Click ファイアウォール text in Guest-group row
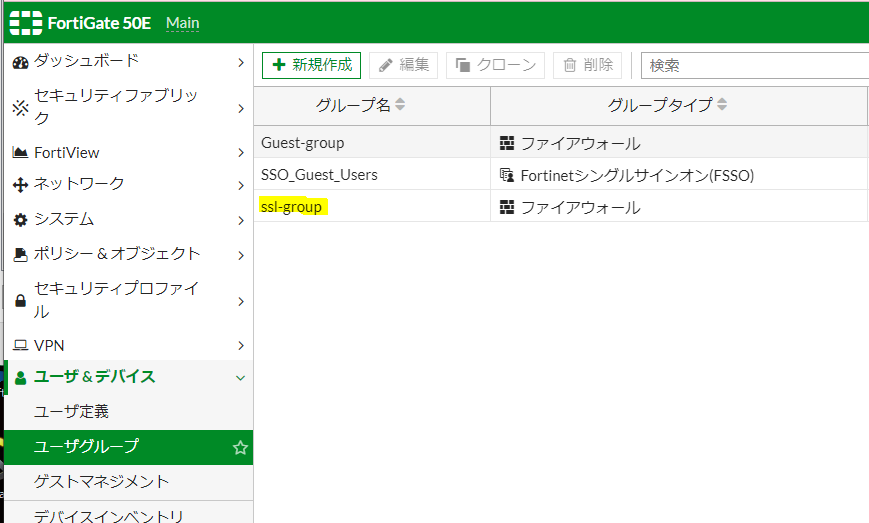The width and height of the screenshot is (869, 523). (580, 143)
